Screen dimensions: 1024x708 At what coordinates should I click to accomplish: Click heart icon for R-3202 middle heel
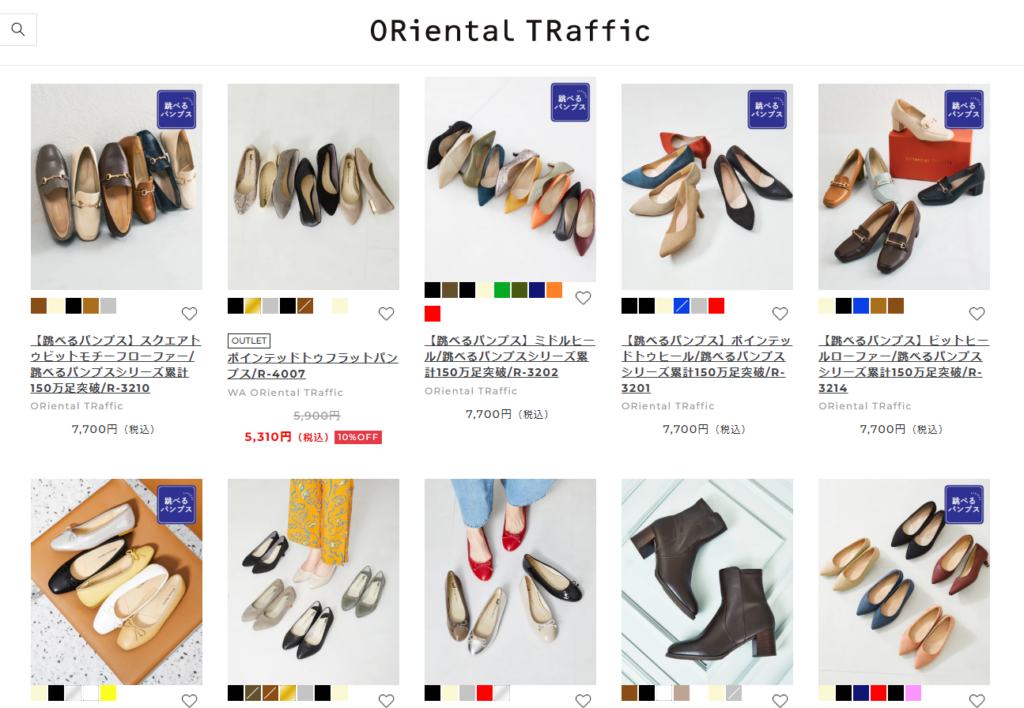(583, 298)
